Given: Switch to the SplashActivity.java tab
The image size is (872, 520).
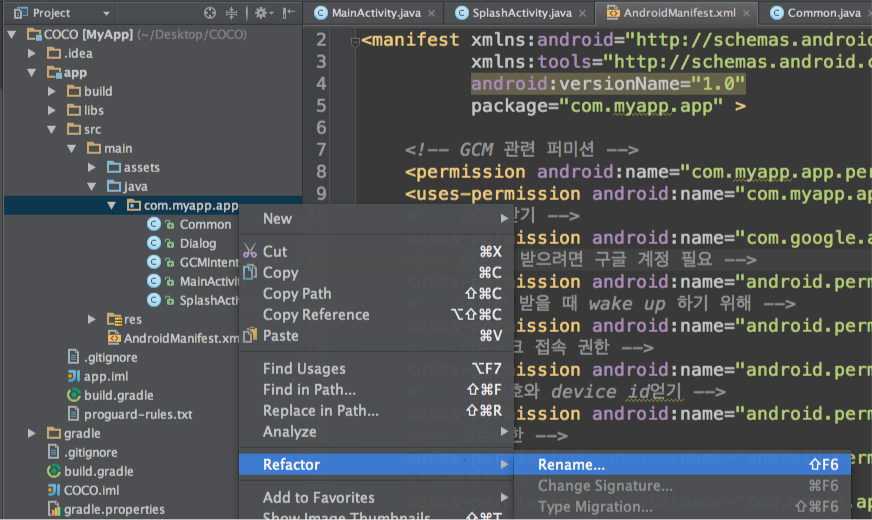Looking at the screenshot, I should (x=521, y=13).
